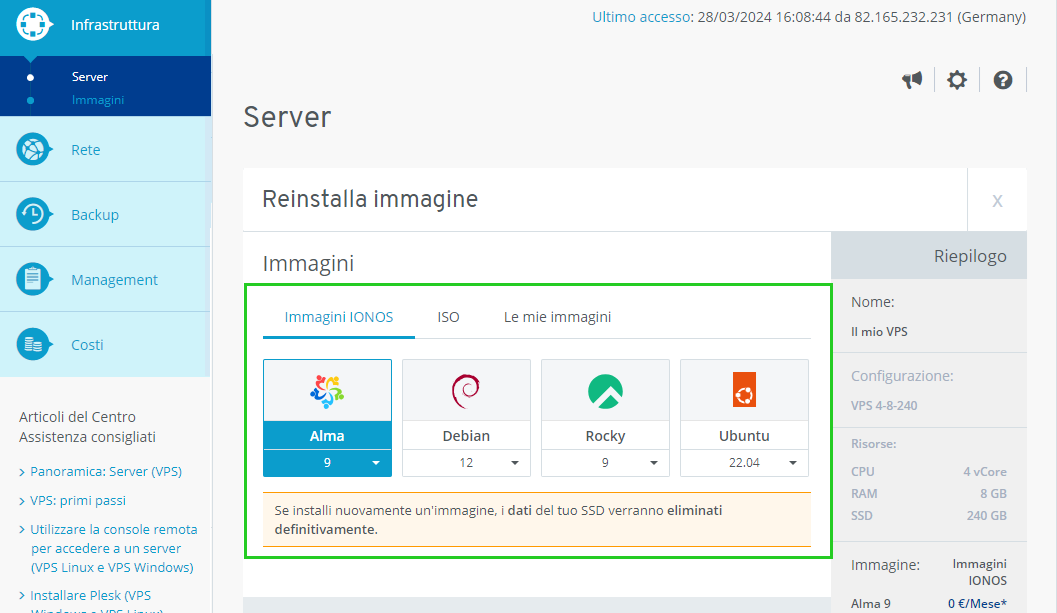The width and height of the screenshot is (1057, 613).
Task: Open Panoramica: Server (VPS) article
Action: click(106, 471)
